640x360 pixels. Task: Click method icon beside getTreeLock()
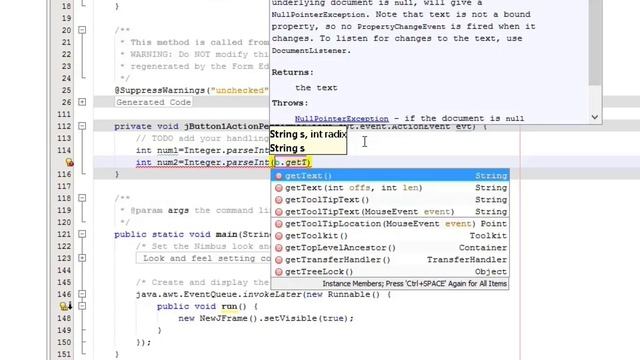pyautogui.click(x=279, y=272)
